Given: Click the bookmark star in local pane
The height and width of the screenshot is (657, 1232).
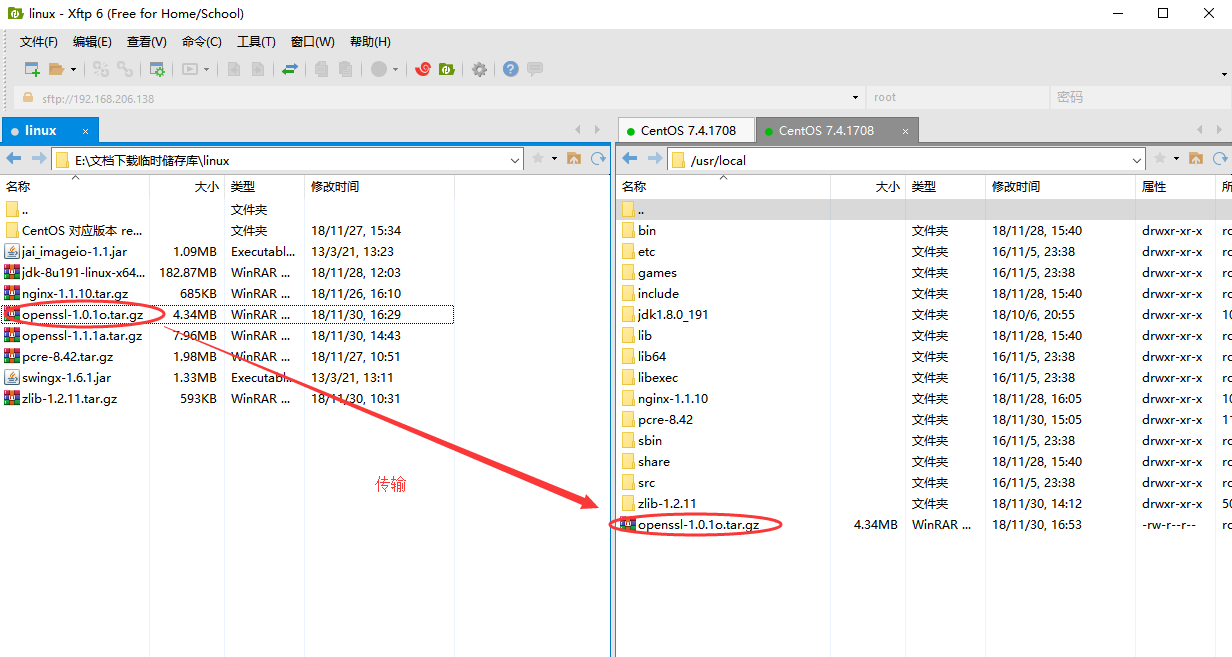Looking at the screenshot, I should 538,159.
